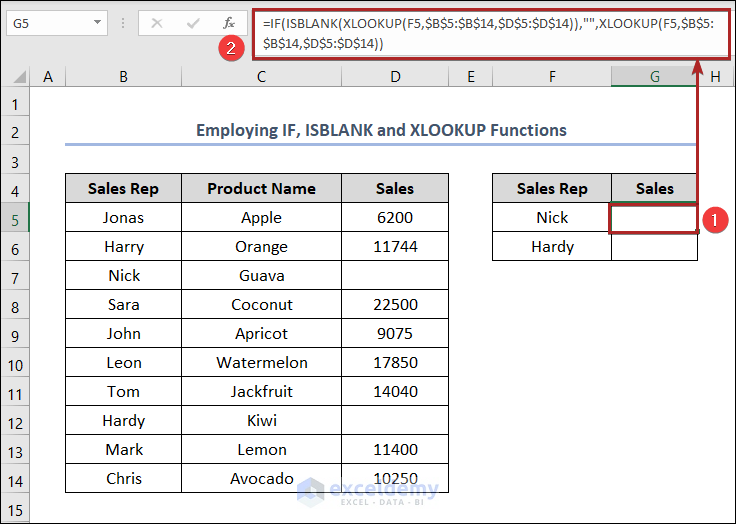Screen dimensions: 736x524
Task: Click the title text Employing IF, ISBLANK and XLOOKUP
Action: tap(381, 130)
